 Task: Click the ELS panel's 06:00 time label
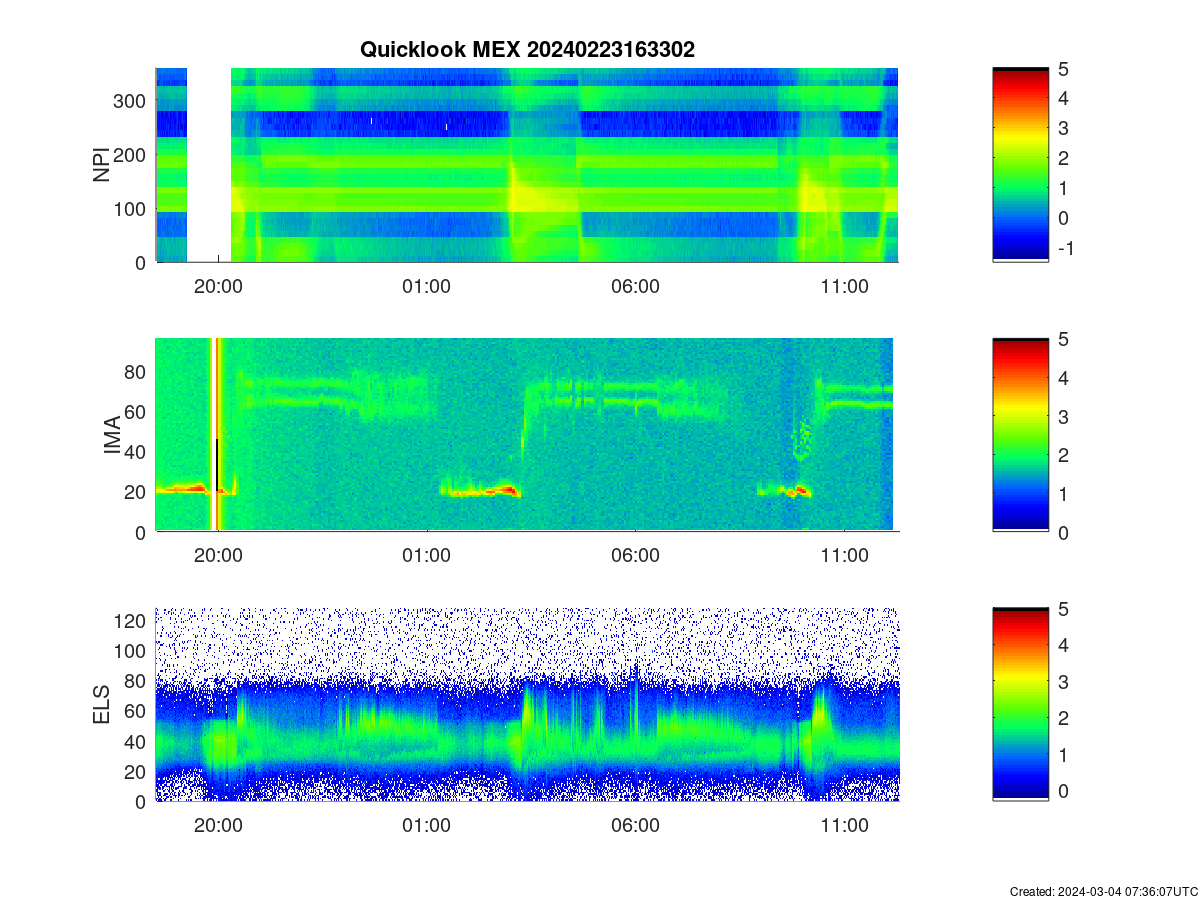click(636, 826)
